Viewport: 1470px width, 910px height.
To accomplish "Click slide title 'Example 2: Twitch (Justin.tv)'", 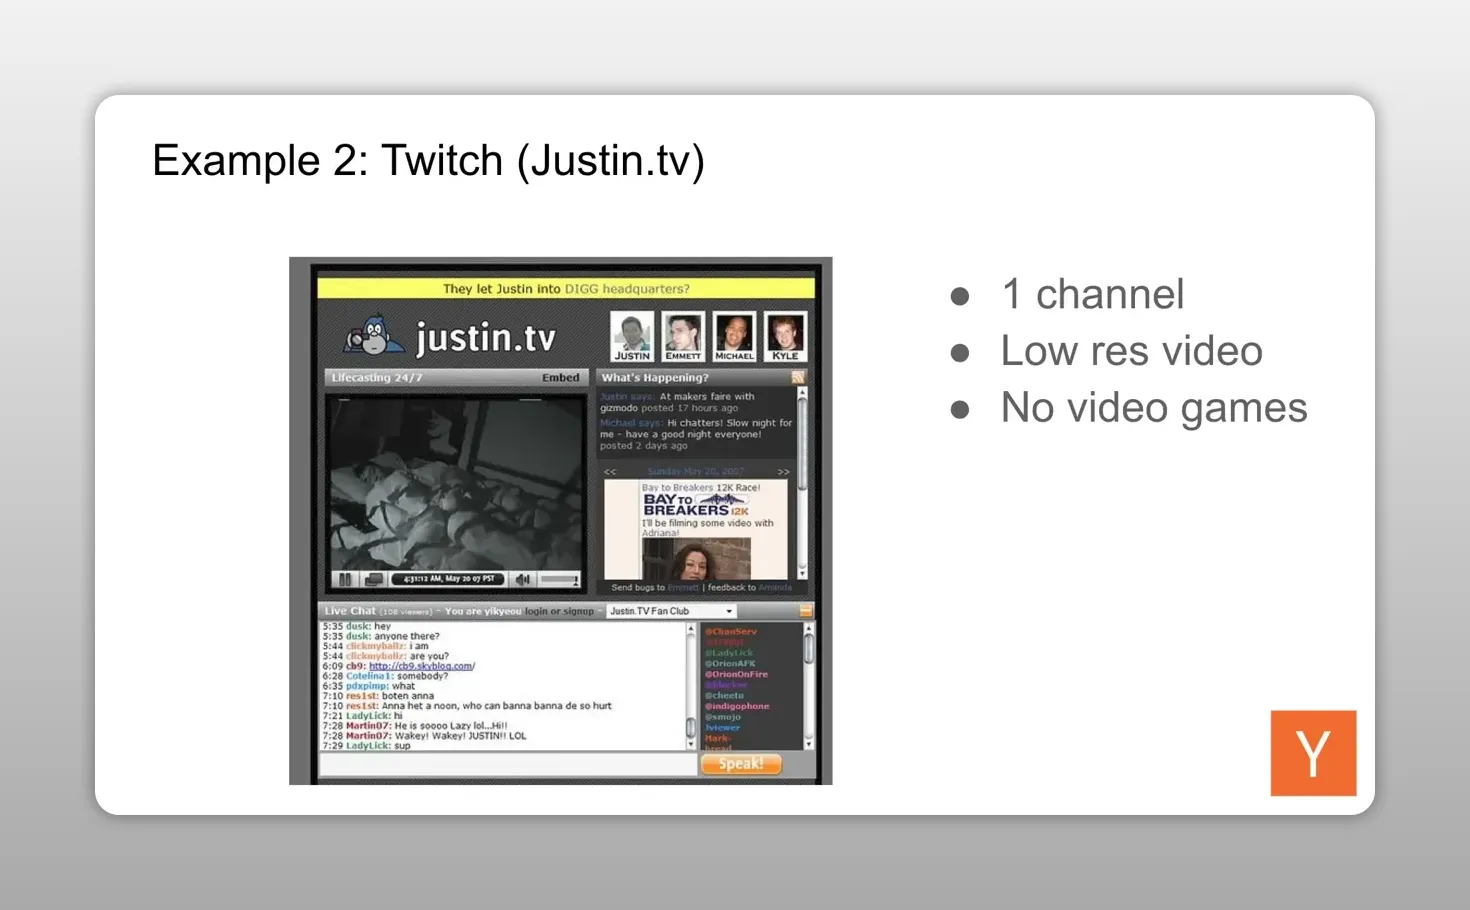I will pos(428,161).
